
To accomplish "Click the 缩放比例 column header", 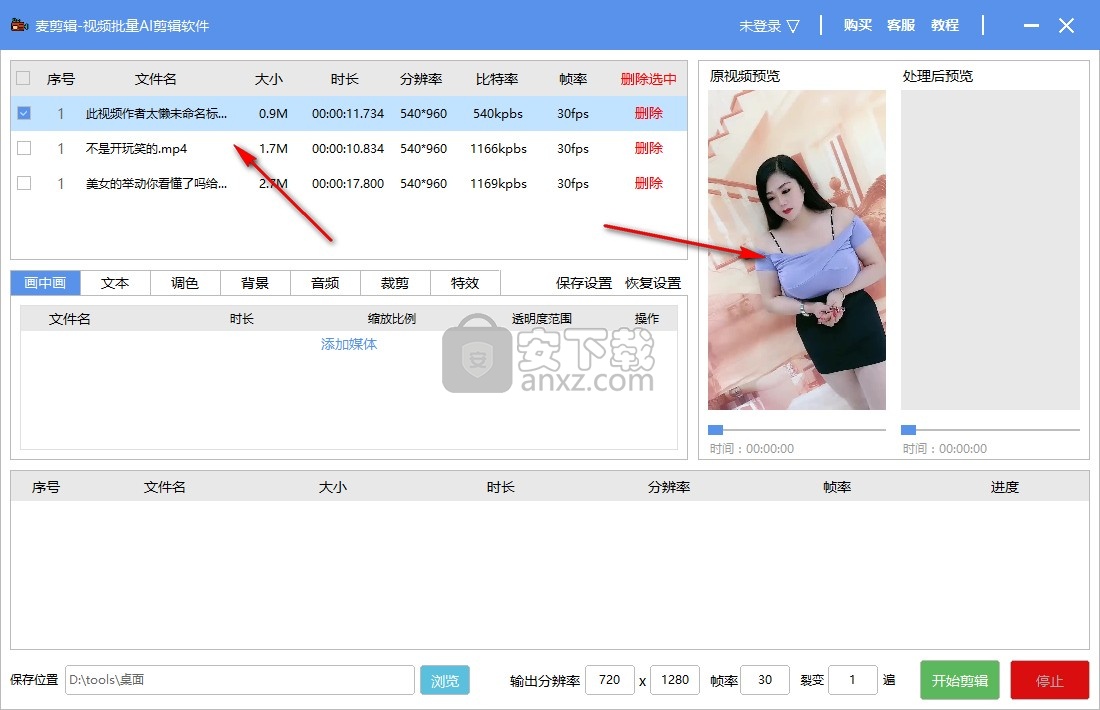I will tap(391, 319).
